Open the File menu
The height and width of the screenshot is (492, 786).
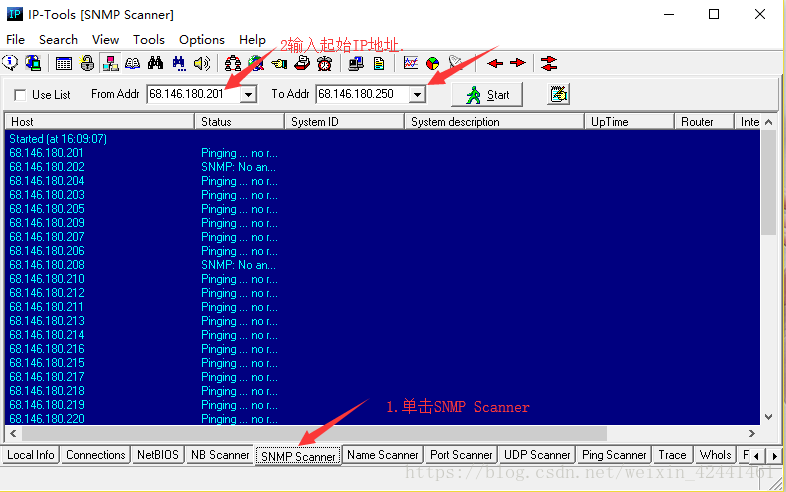tap(16, 40)
